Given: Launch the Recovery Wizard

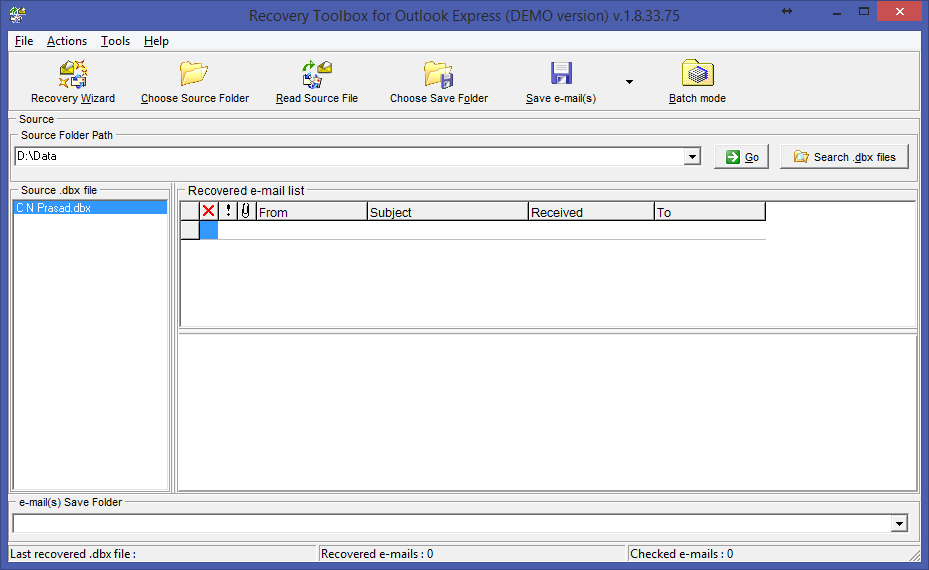Looking at the screenshot, I should pos(73,82).
